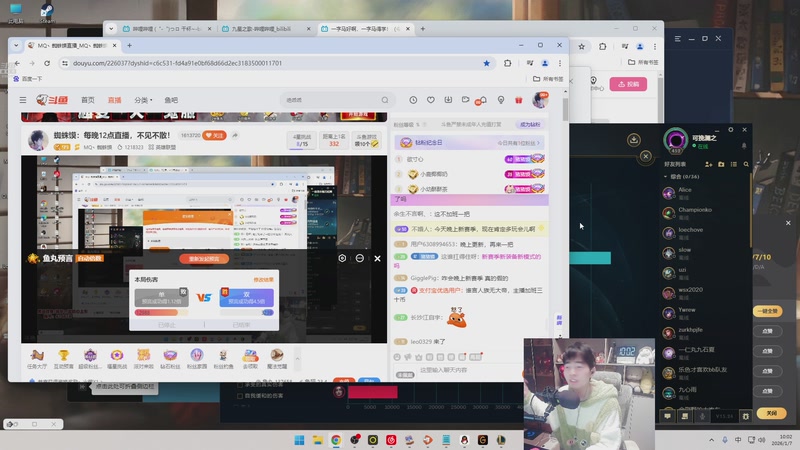Open the 任务大厅 activity icon
This screenshot has height=450, width=800.
(37, 359)
